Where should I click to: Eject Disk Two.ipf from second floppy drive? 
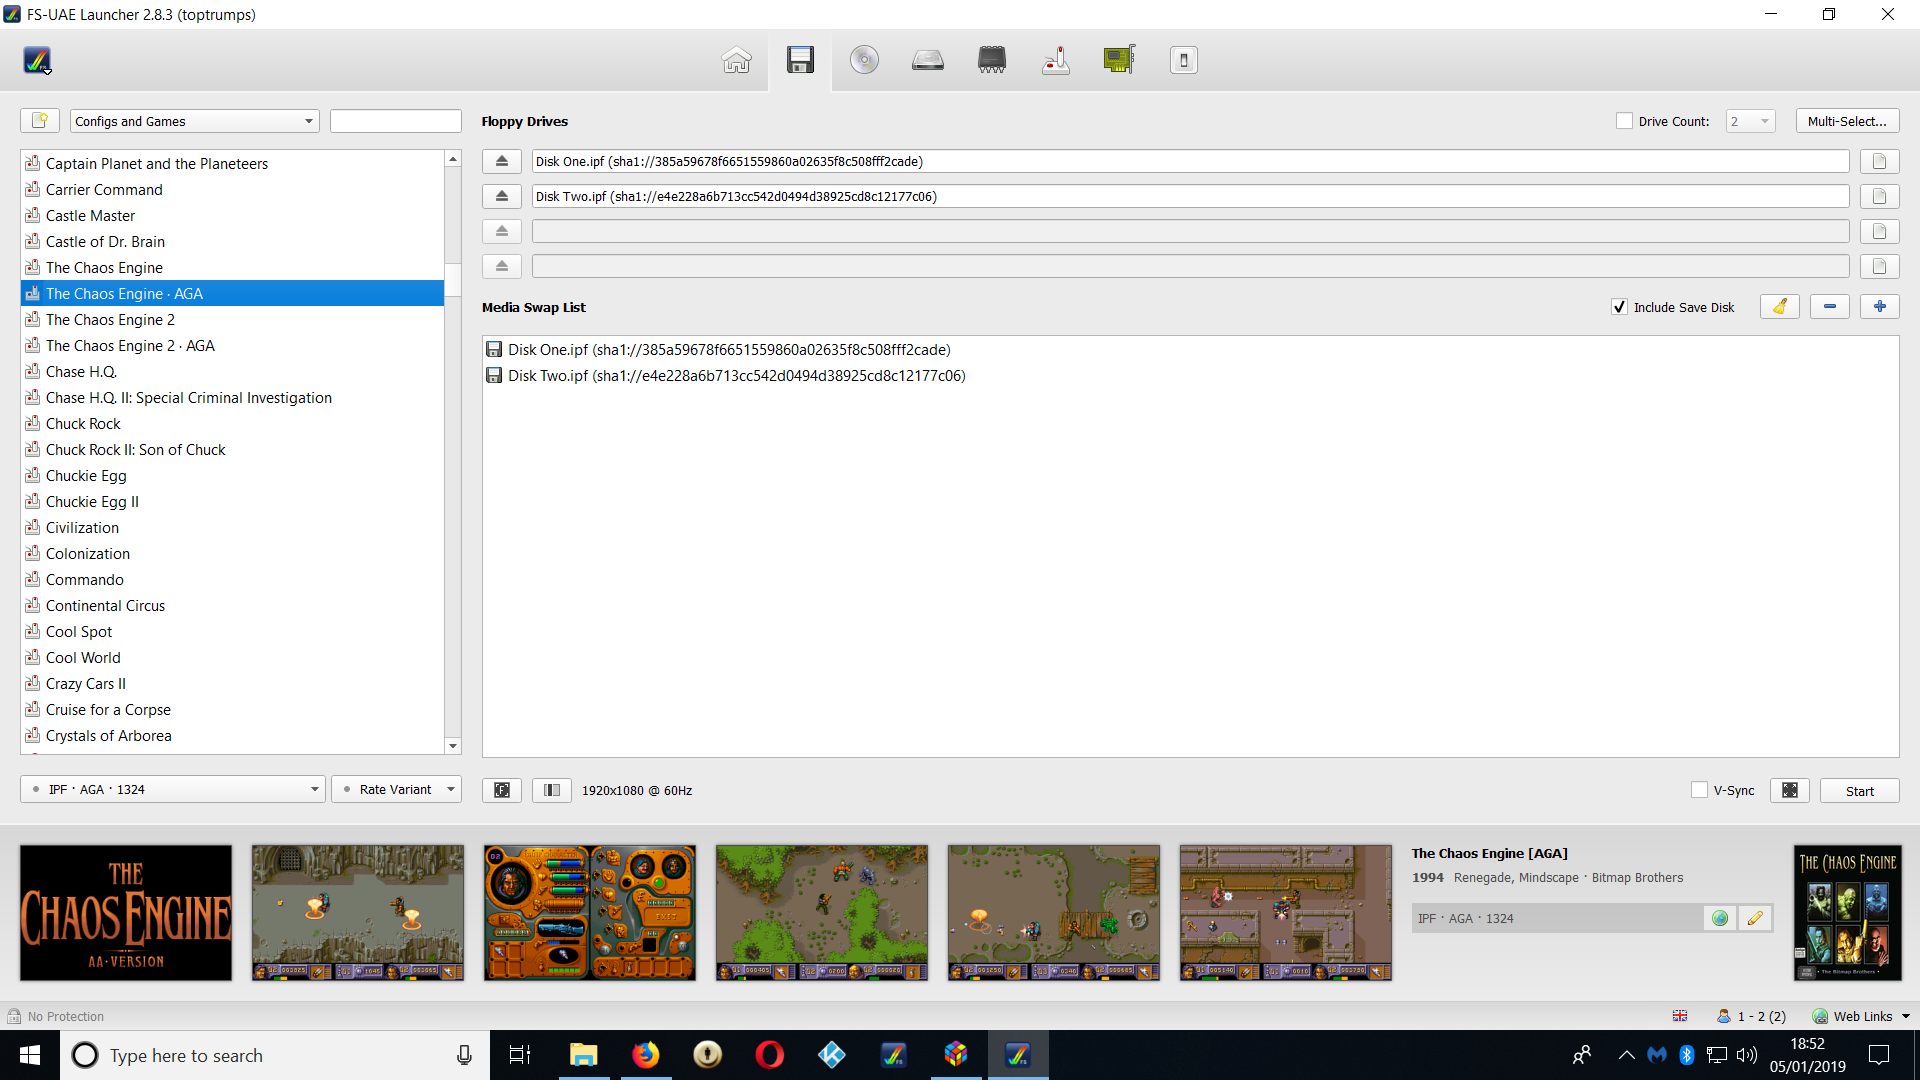(x=502, y=196)
